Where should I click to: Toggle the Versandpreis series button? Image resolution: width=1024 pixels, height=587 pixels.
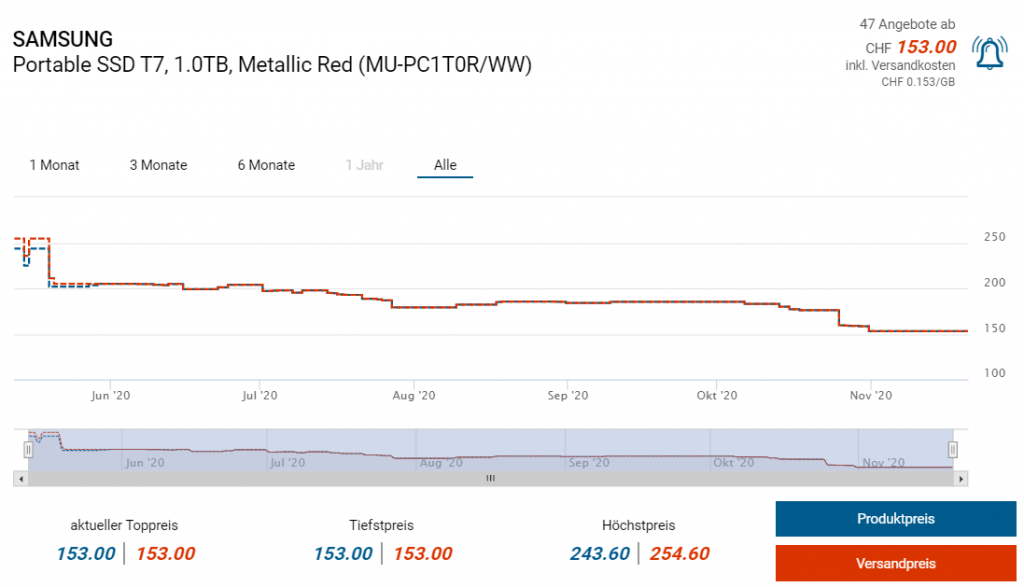(x=895, y=563)
